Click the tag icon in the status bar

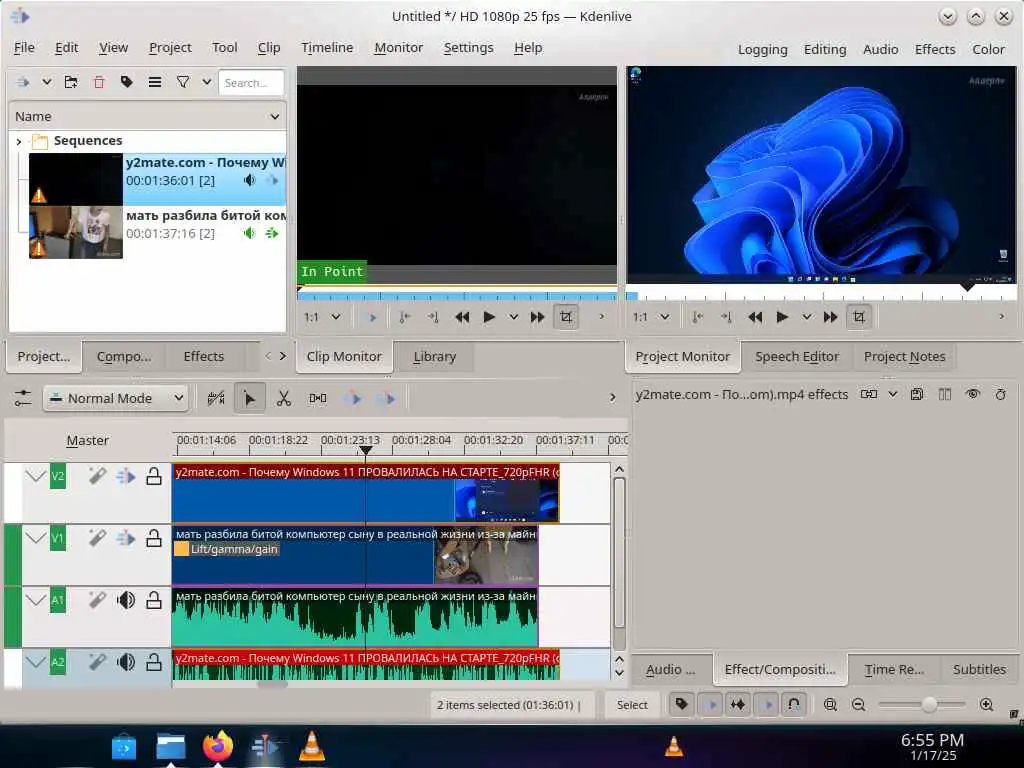pos(681,705)
